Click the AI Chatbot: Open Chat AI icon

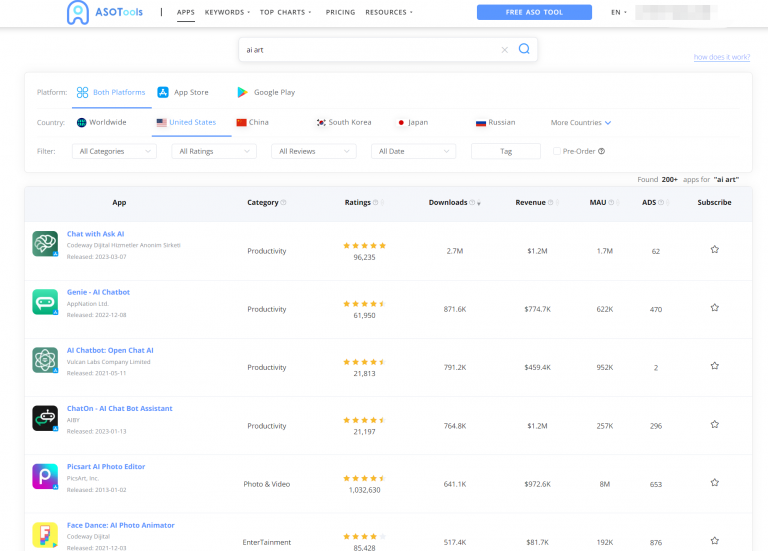45,360
